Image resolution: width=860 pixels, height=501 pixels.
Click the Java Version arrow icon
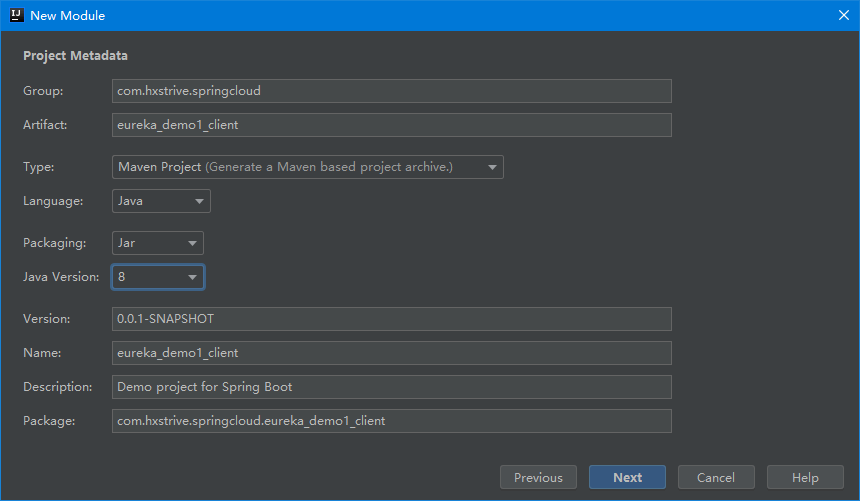click(192, 277)
